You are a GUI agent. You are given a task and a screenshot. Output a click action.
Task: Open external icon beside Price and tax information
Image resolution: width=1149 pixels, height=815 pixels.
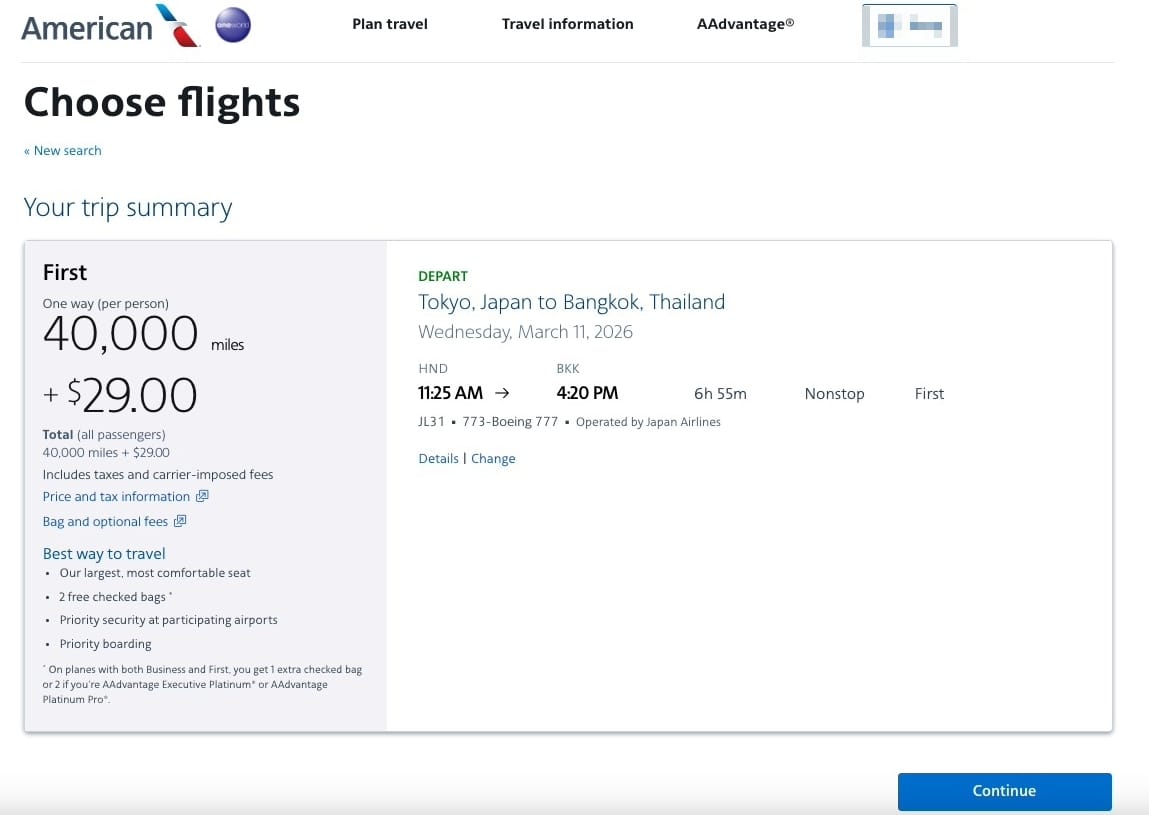[x=202, y=496]
